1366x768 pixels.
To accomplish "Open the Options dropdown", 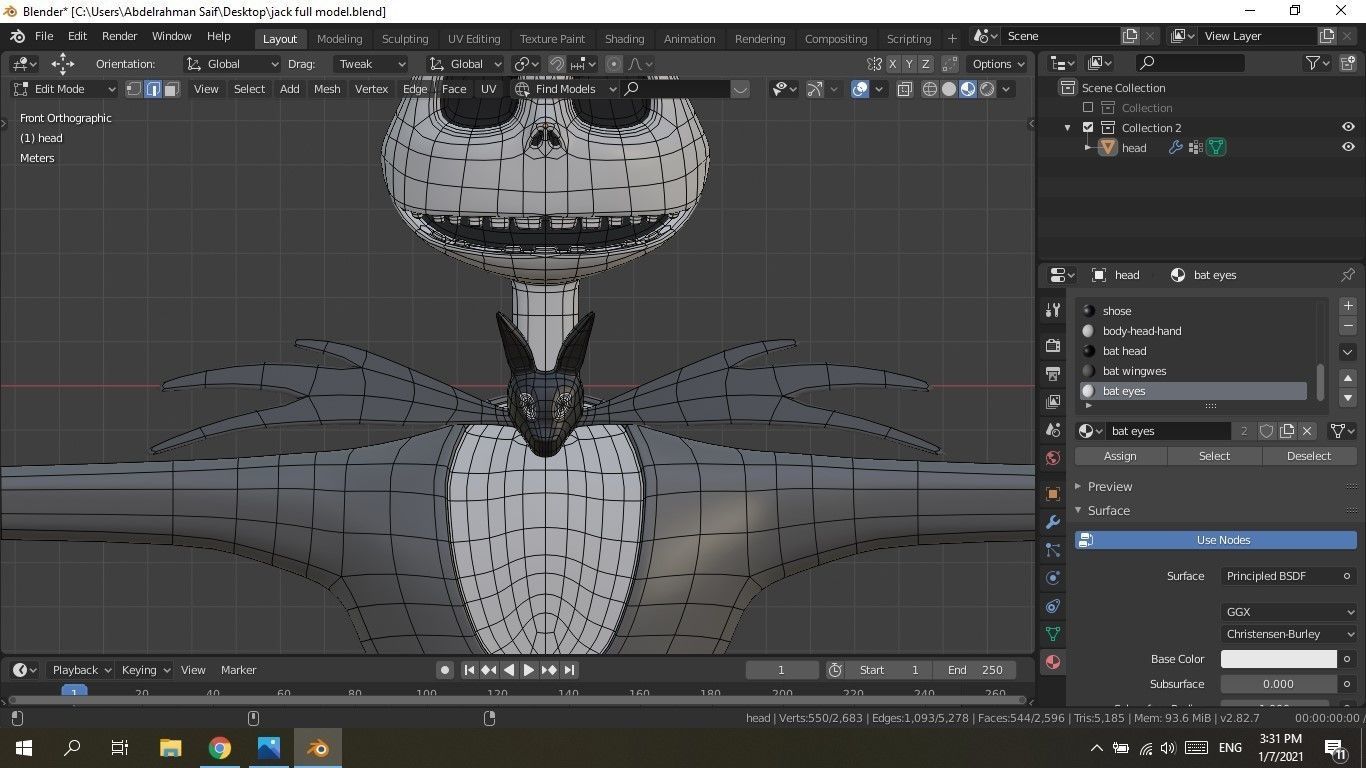I will [998, 64].
